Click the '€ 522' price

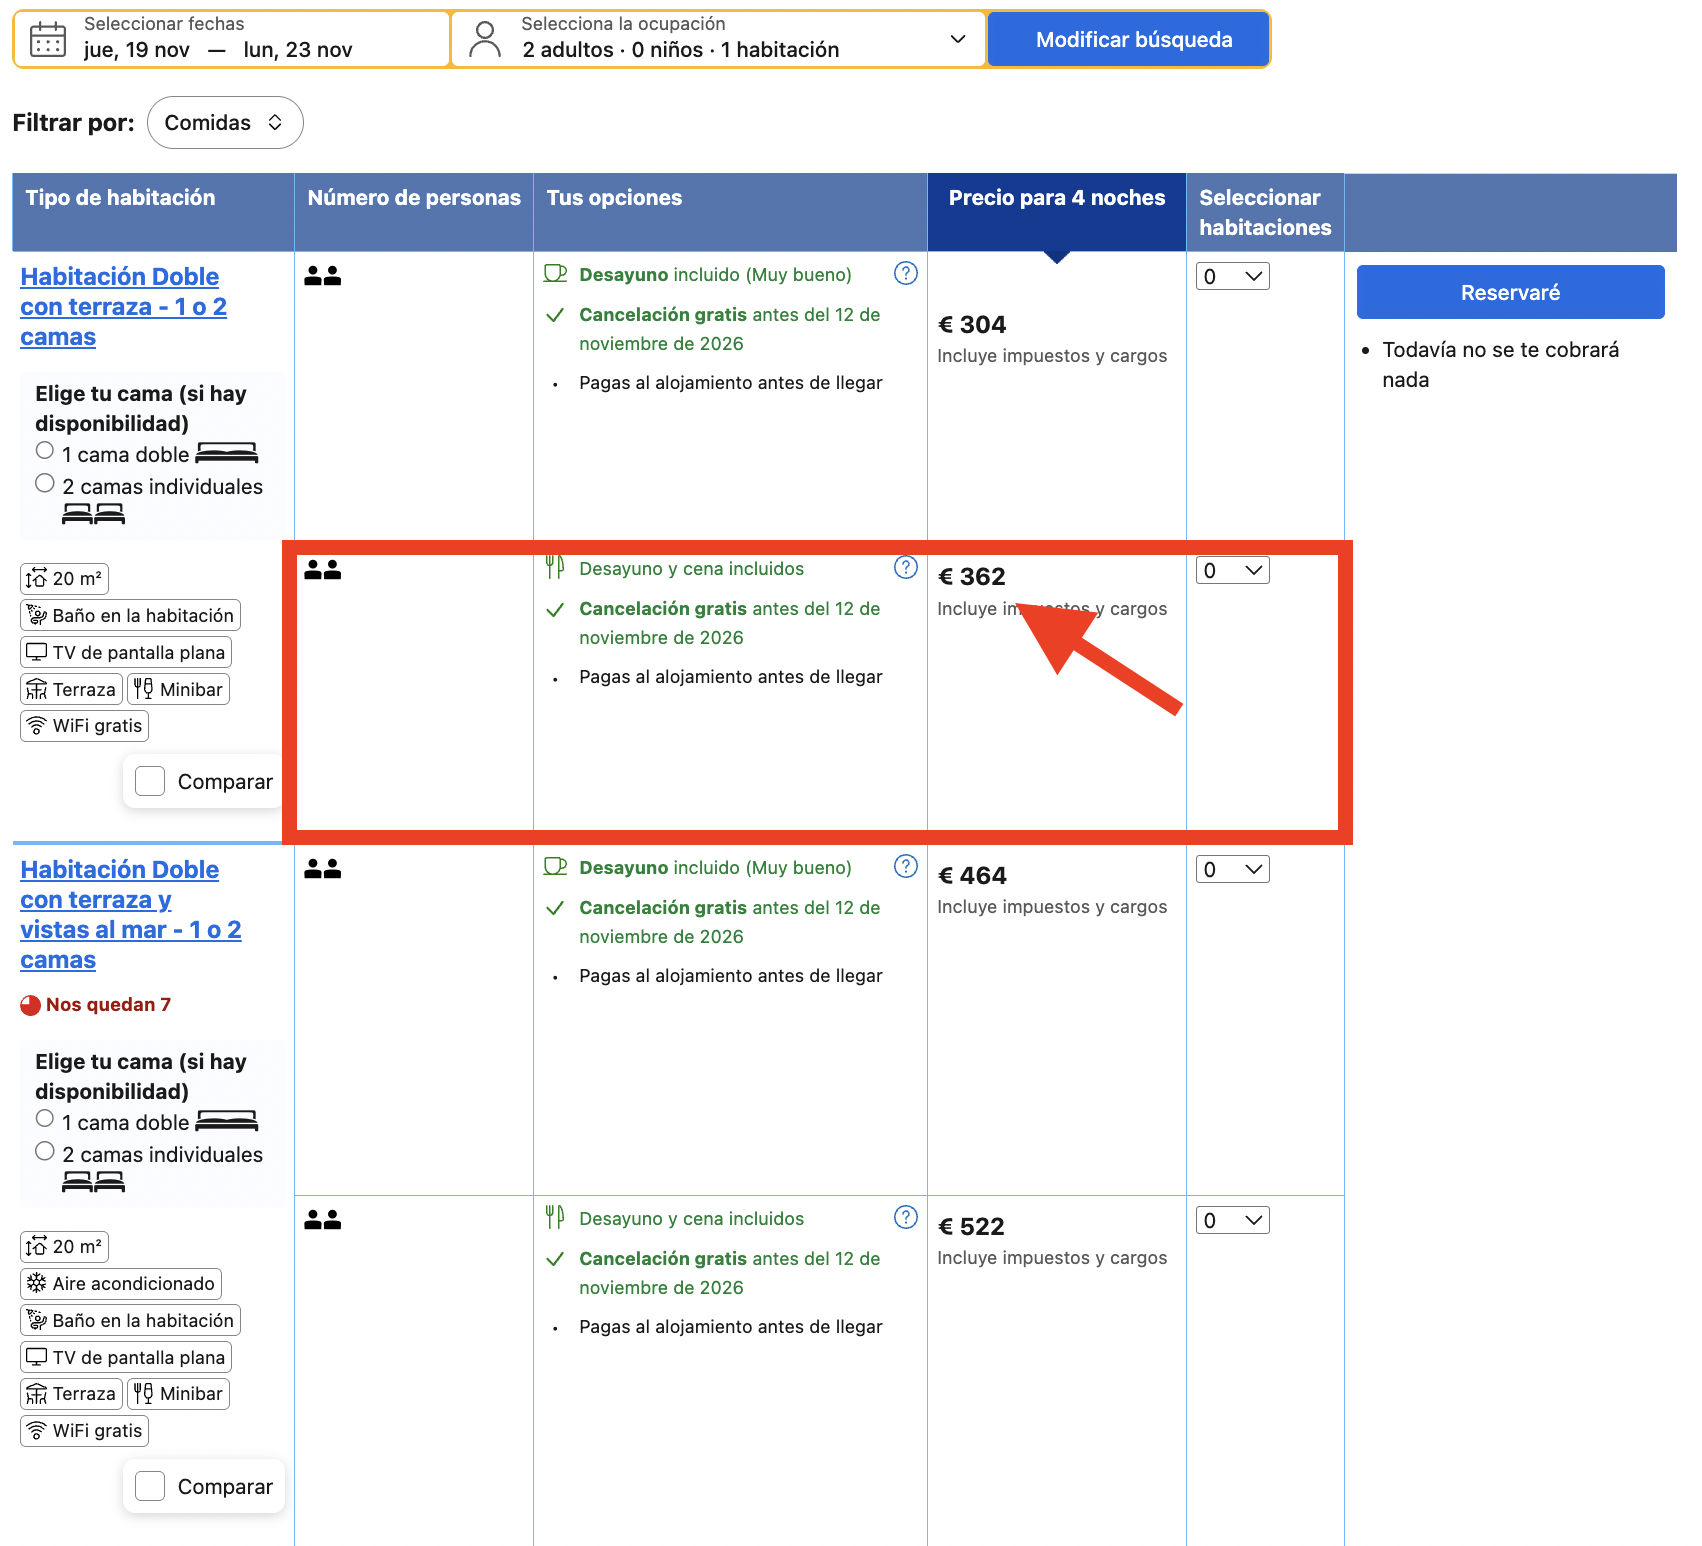click(x=971, y=1227)
